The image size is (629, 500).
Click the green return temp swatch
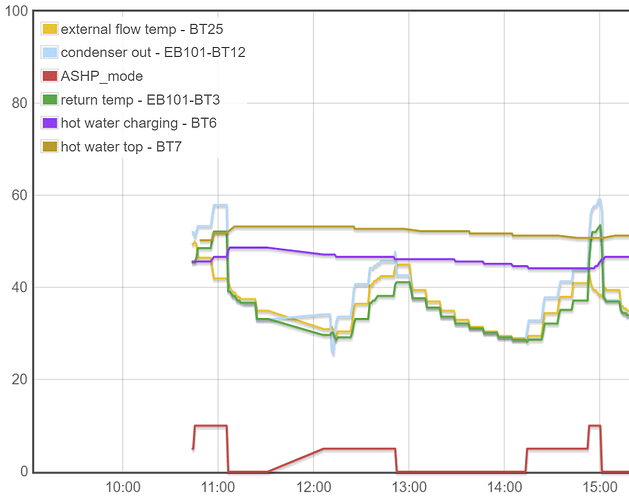(50, 99)
